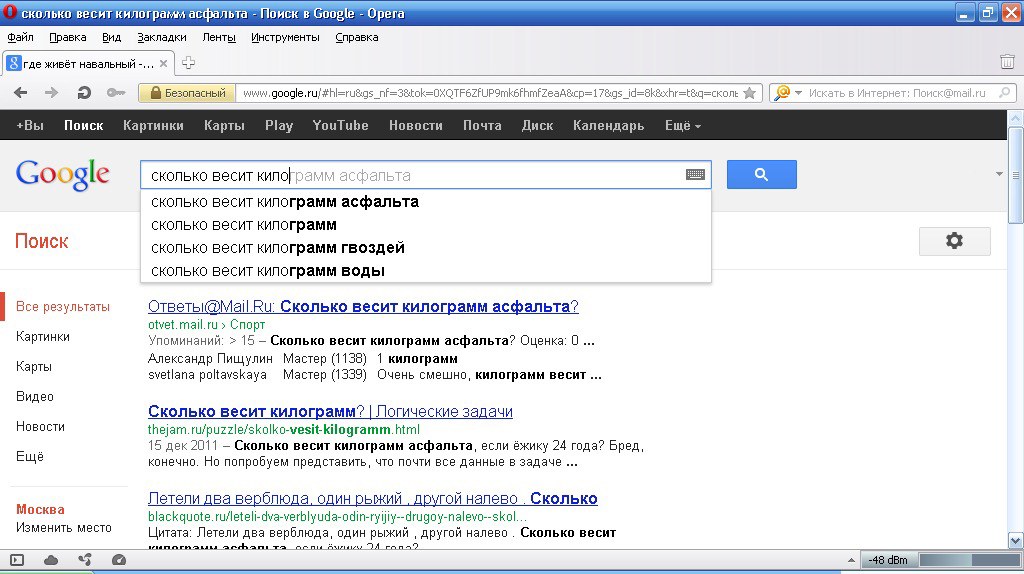Click the Google logo

click(63, 174)
